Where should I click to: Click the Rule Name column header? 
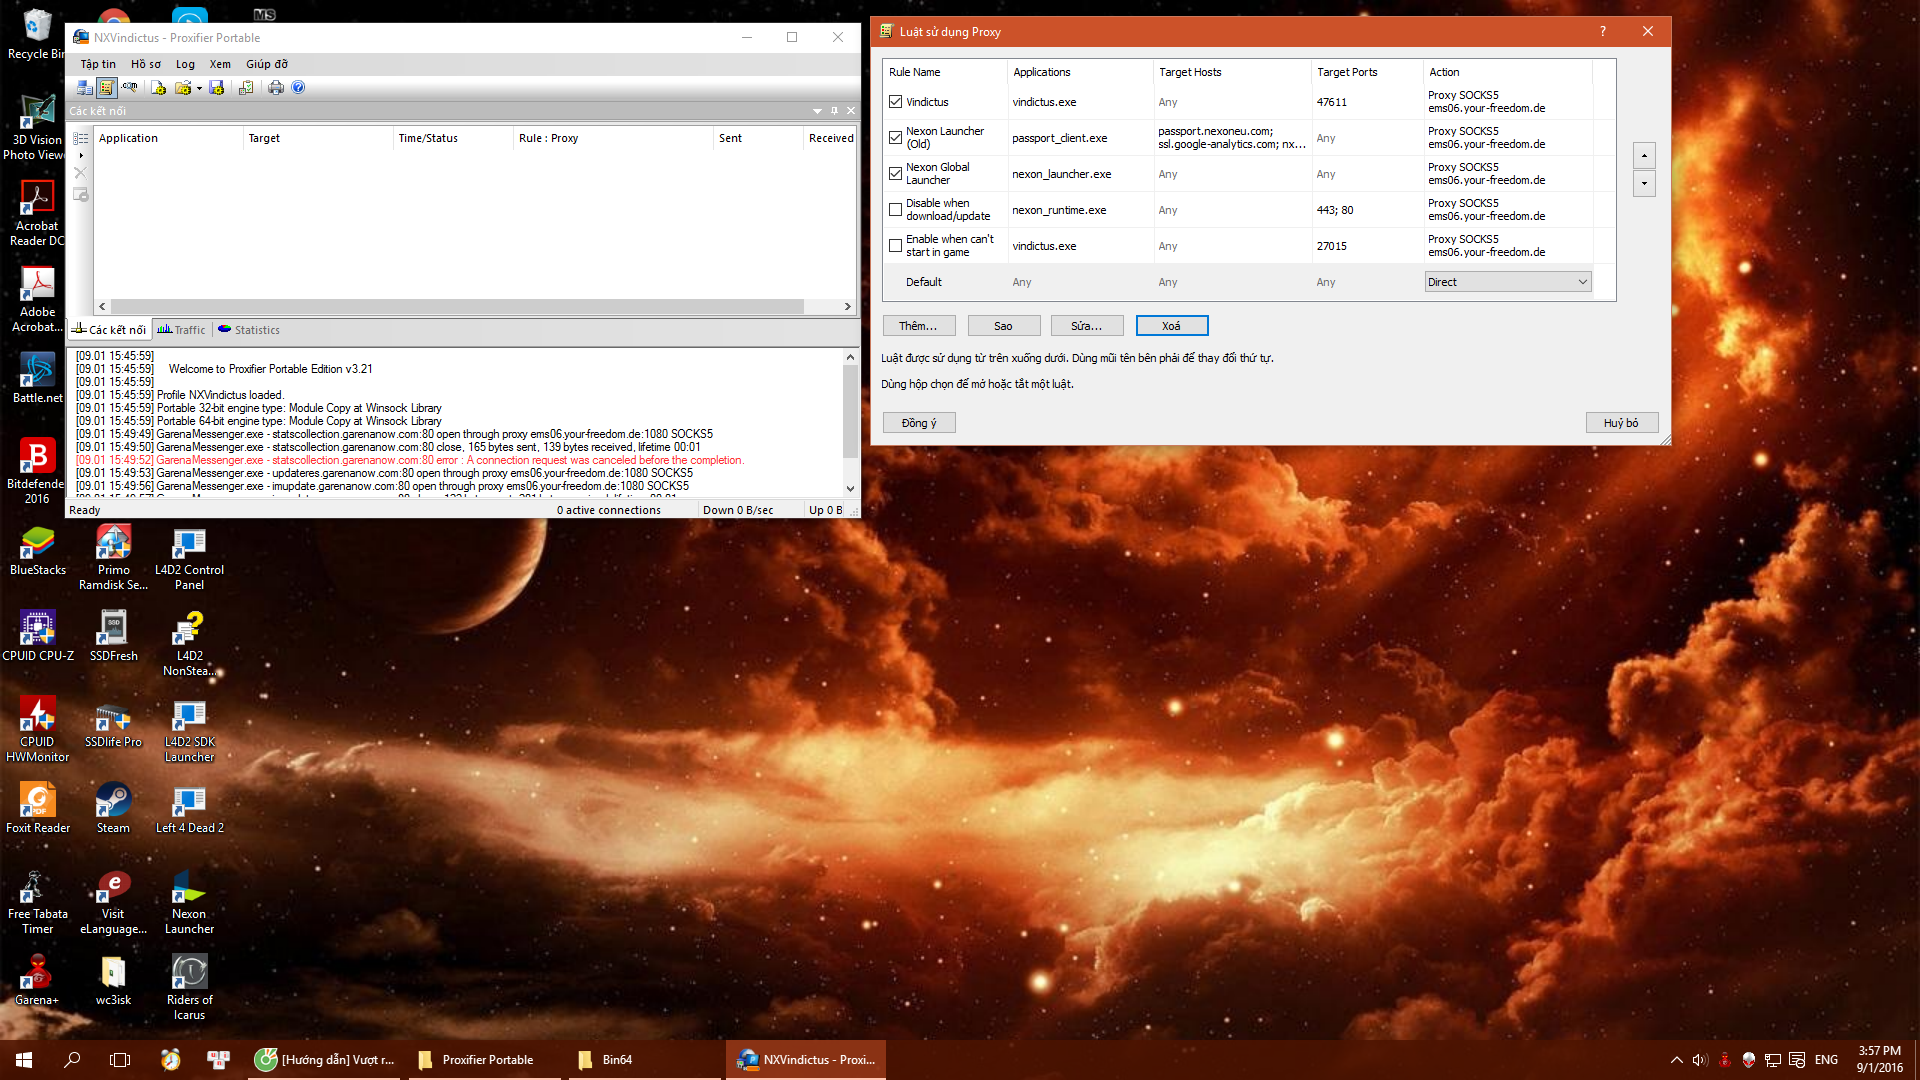tap(945, 72)
